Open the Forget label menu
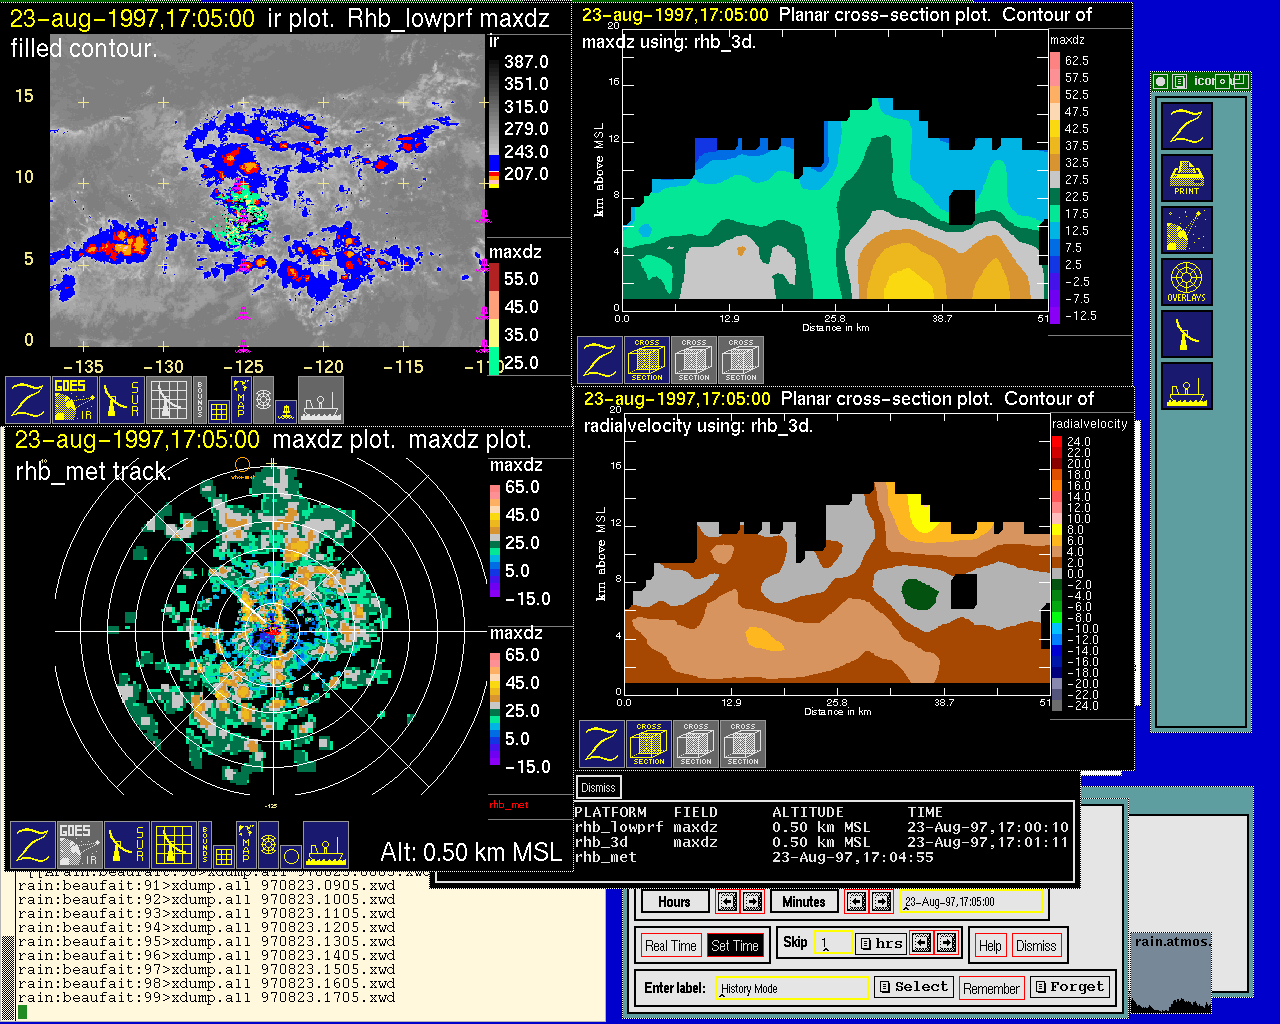This screenshot has height=1024, width=1280. [1069, 987]
